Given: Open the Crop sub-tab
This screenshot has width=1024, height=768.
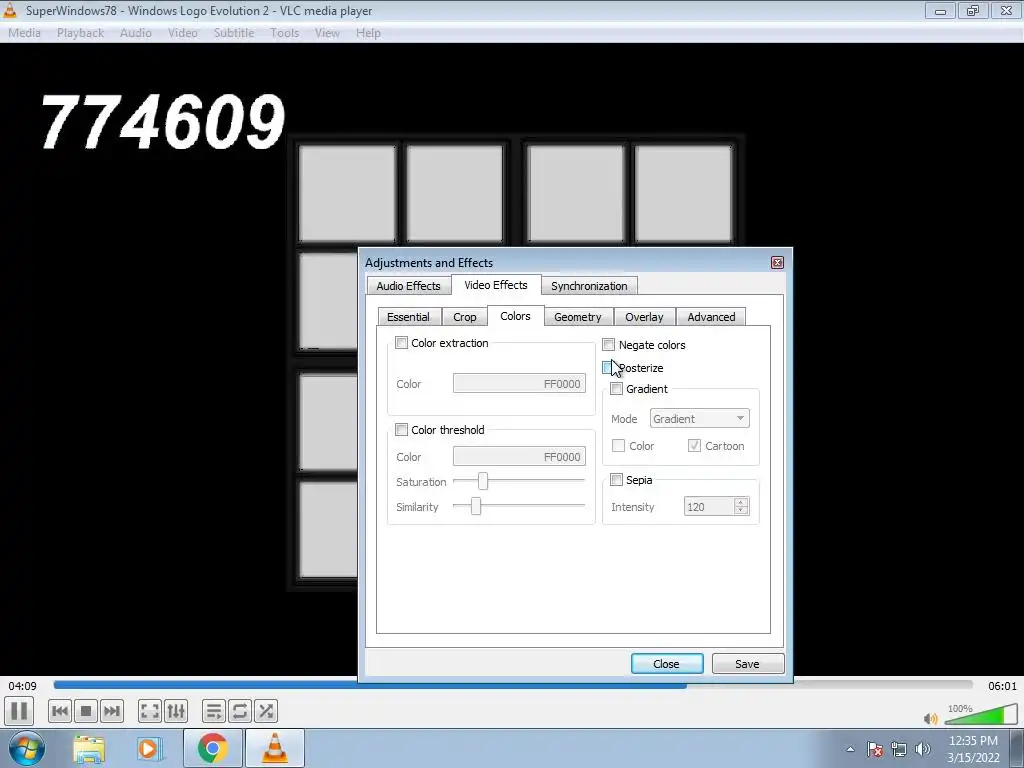Looking at the screenshot, I should [464, 317].
